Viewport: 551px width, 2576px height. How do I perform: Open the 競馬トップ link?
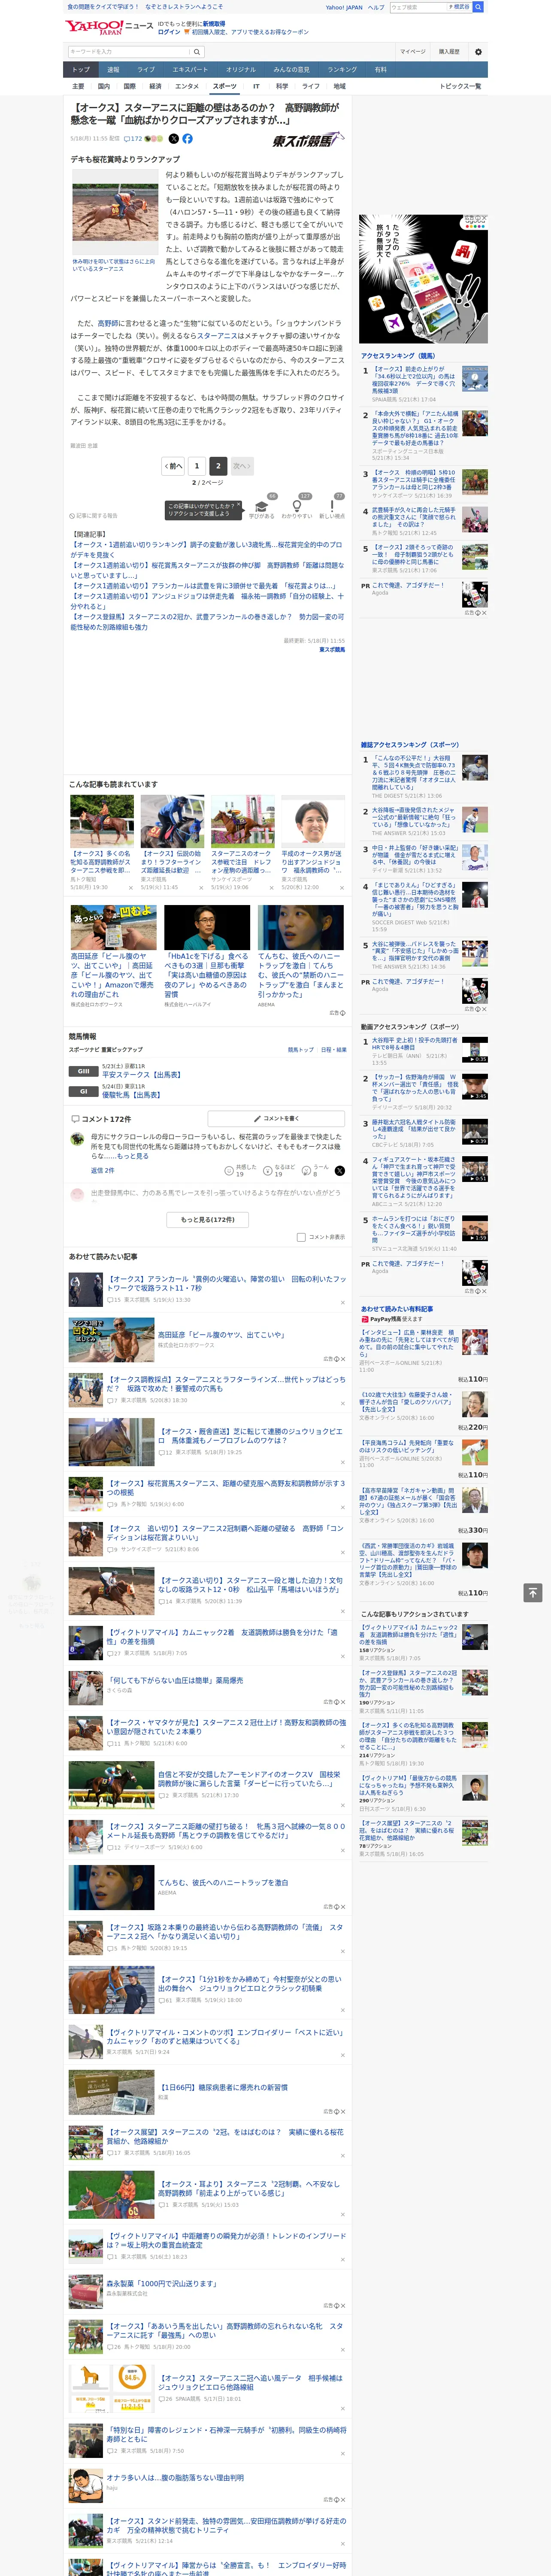point(301,1050)
